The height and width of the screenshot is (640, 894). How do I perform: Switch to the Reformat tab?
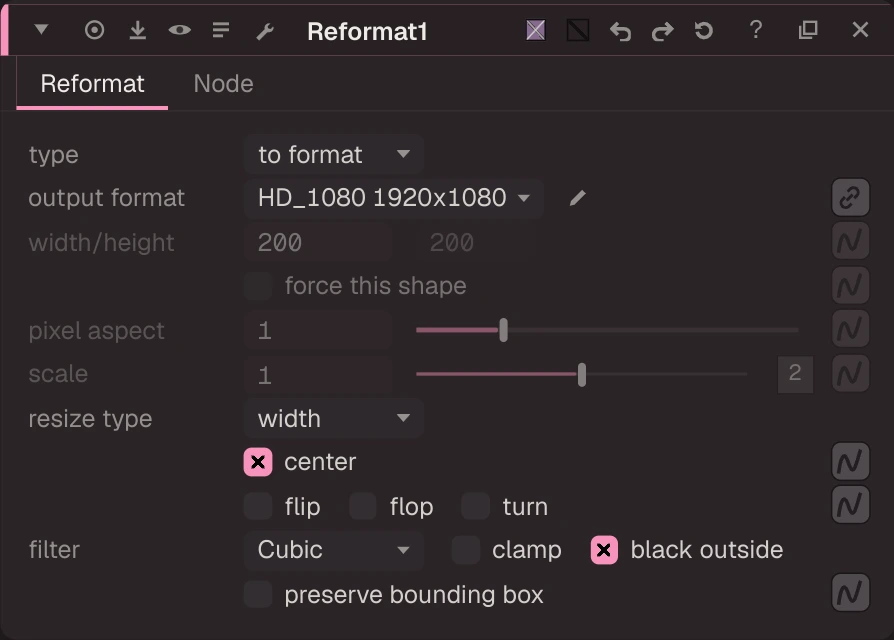pos(92,84)
